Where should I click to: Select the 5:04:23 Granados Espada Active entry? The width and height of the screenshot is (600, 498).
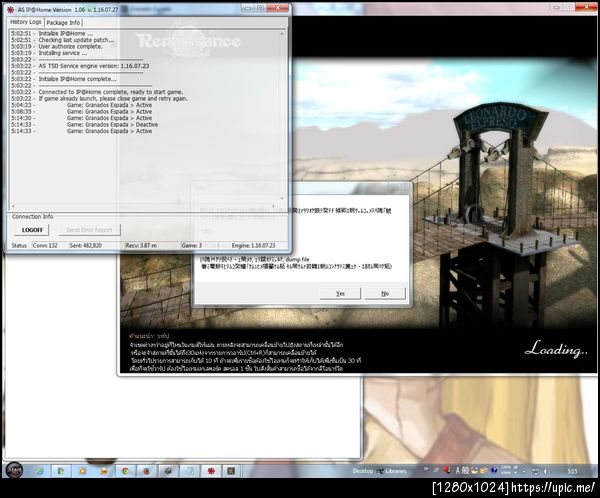(82, 105)
